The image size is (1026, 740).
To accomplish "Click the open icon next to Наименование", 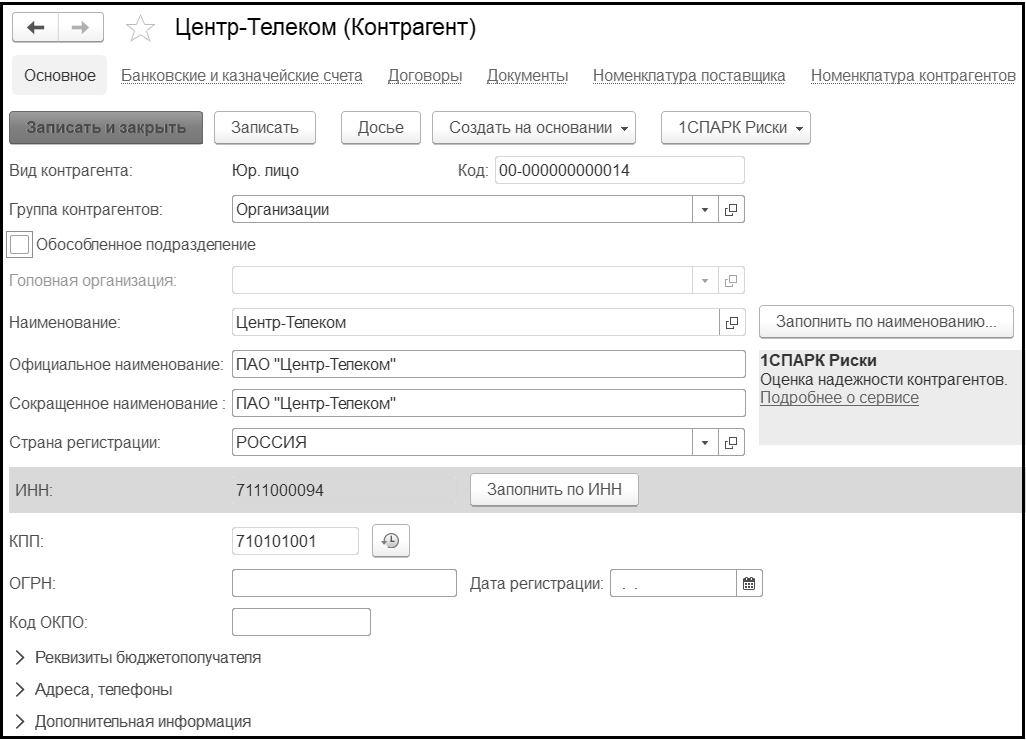I will click(732, 323).
